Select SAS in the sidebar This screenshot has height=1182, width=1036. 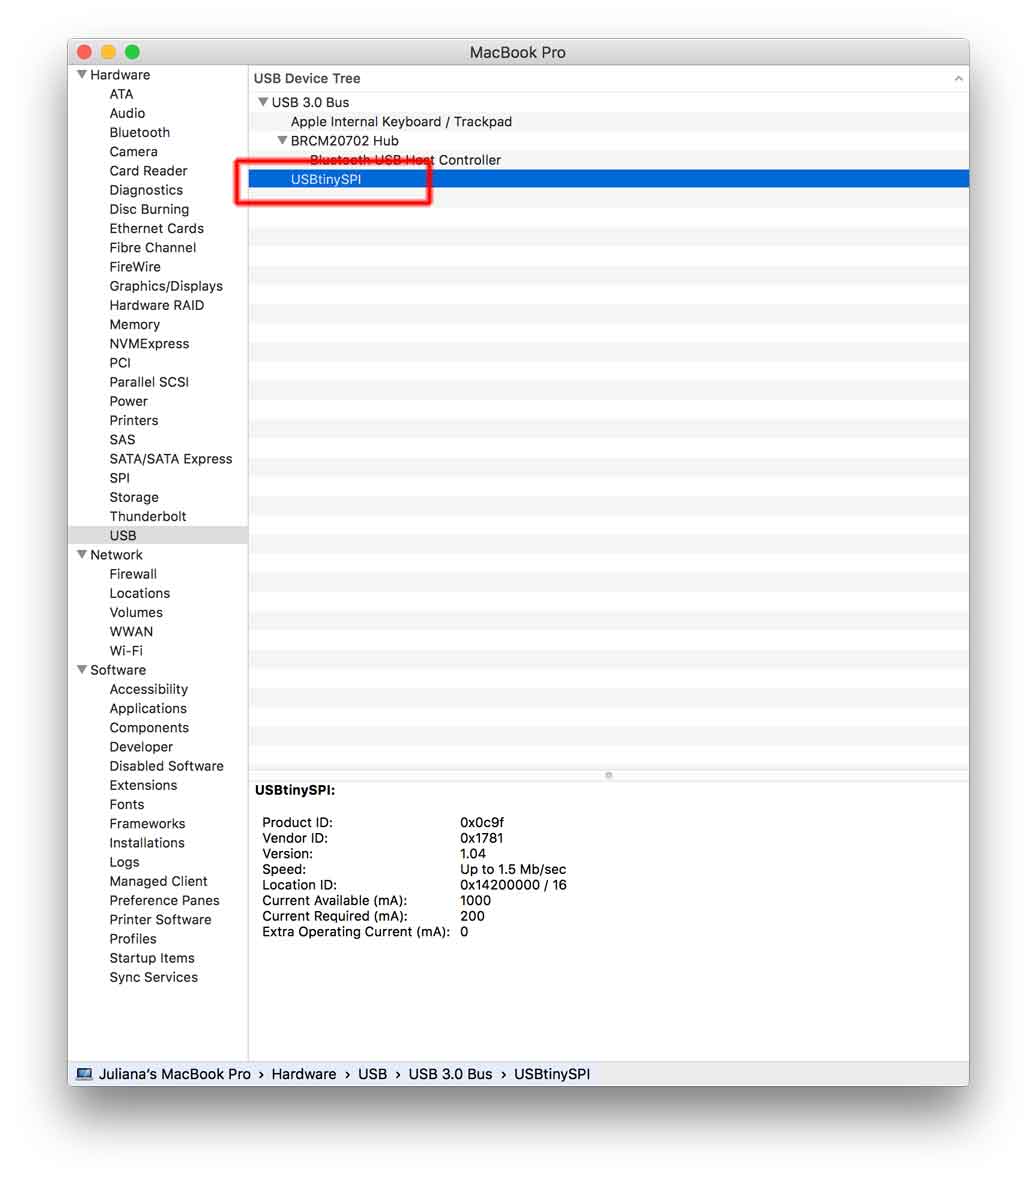[122, 439]
